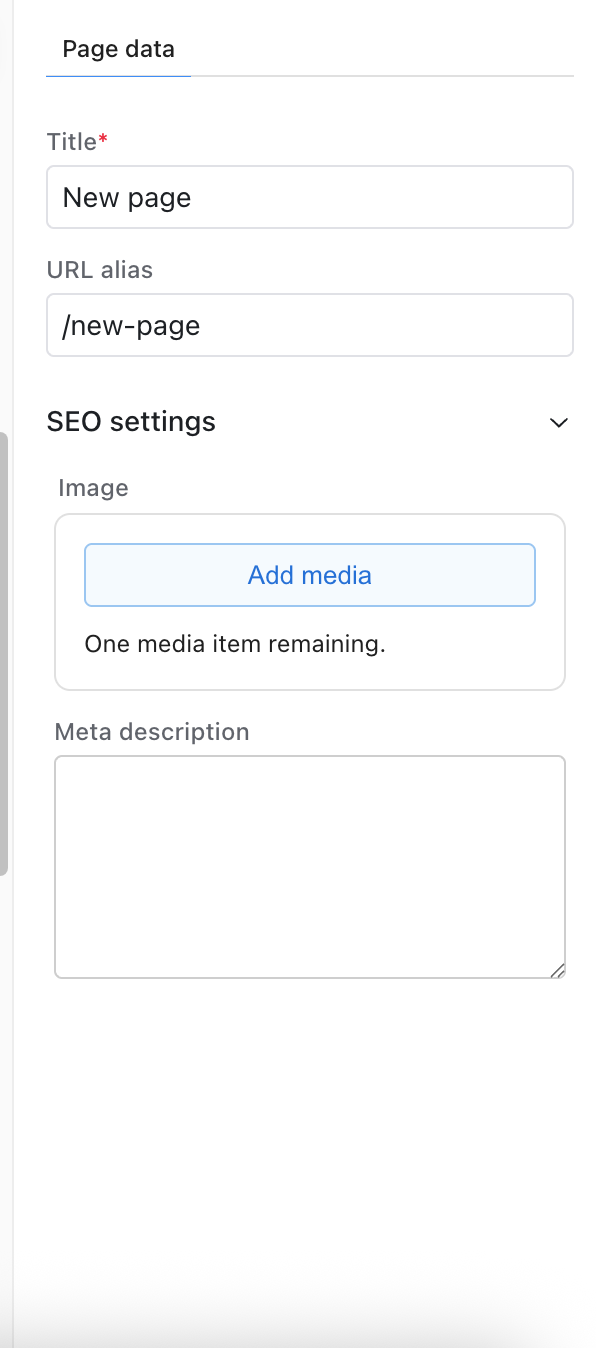Viewport: 596px width, 1348px height.
Task: Click the Meta description label
Action: (152, 731)
